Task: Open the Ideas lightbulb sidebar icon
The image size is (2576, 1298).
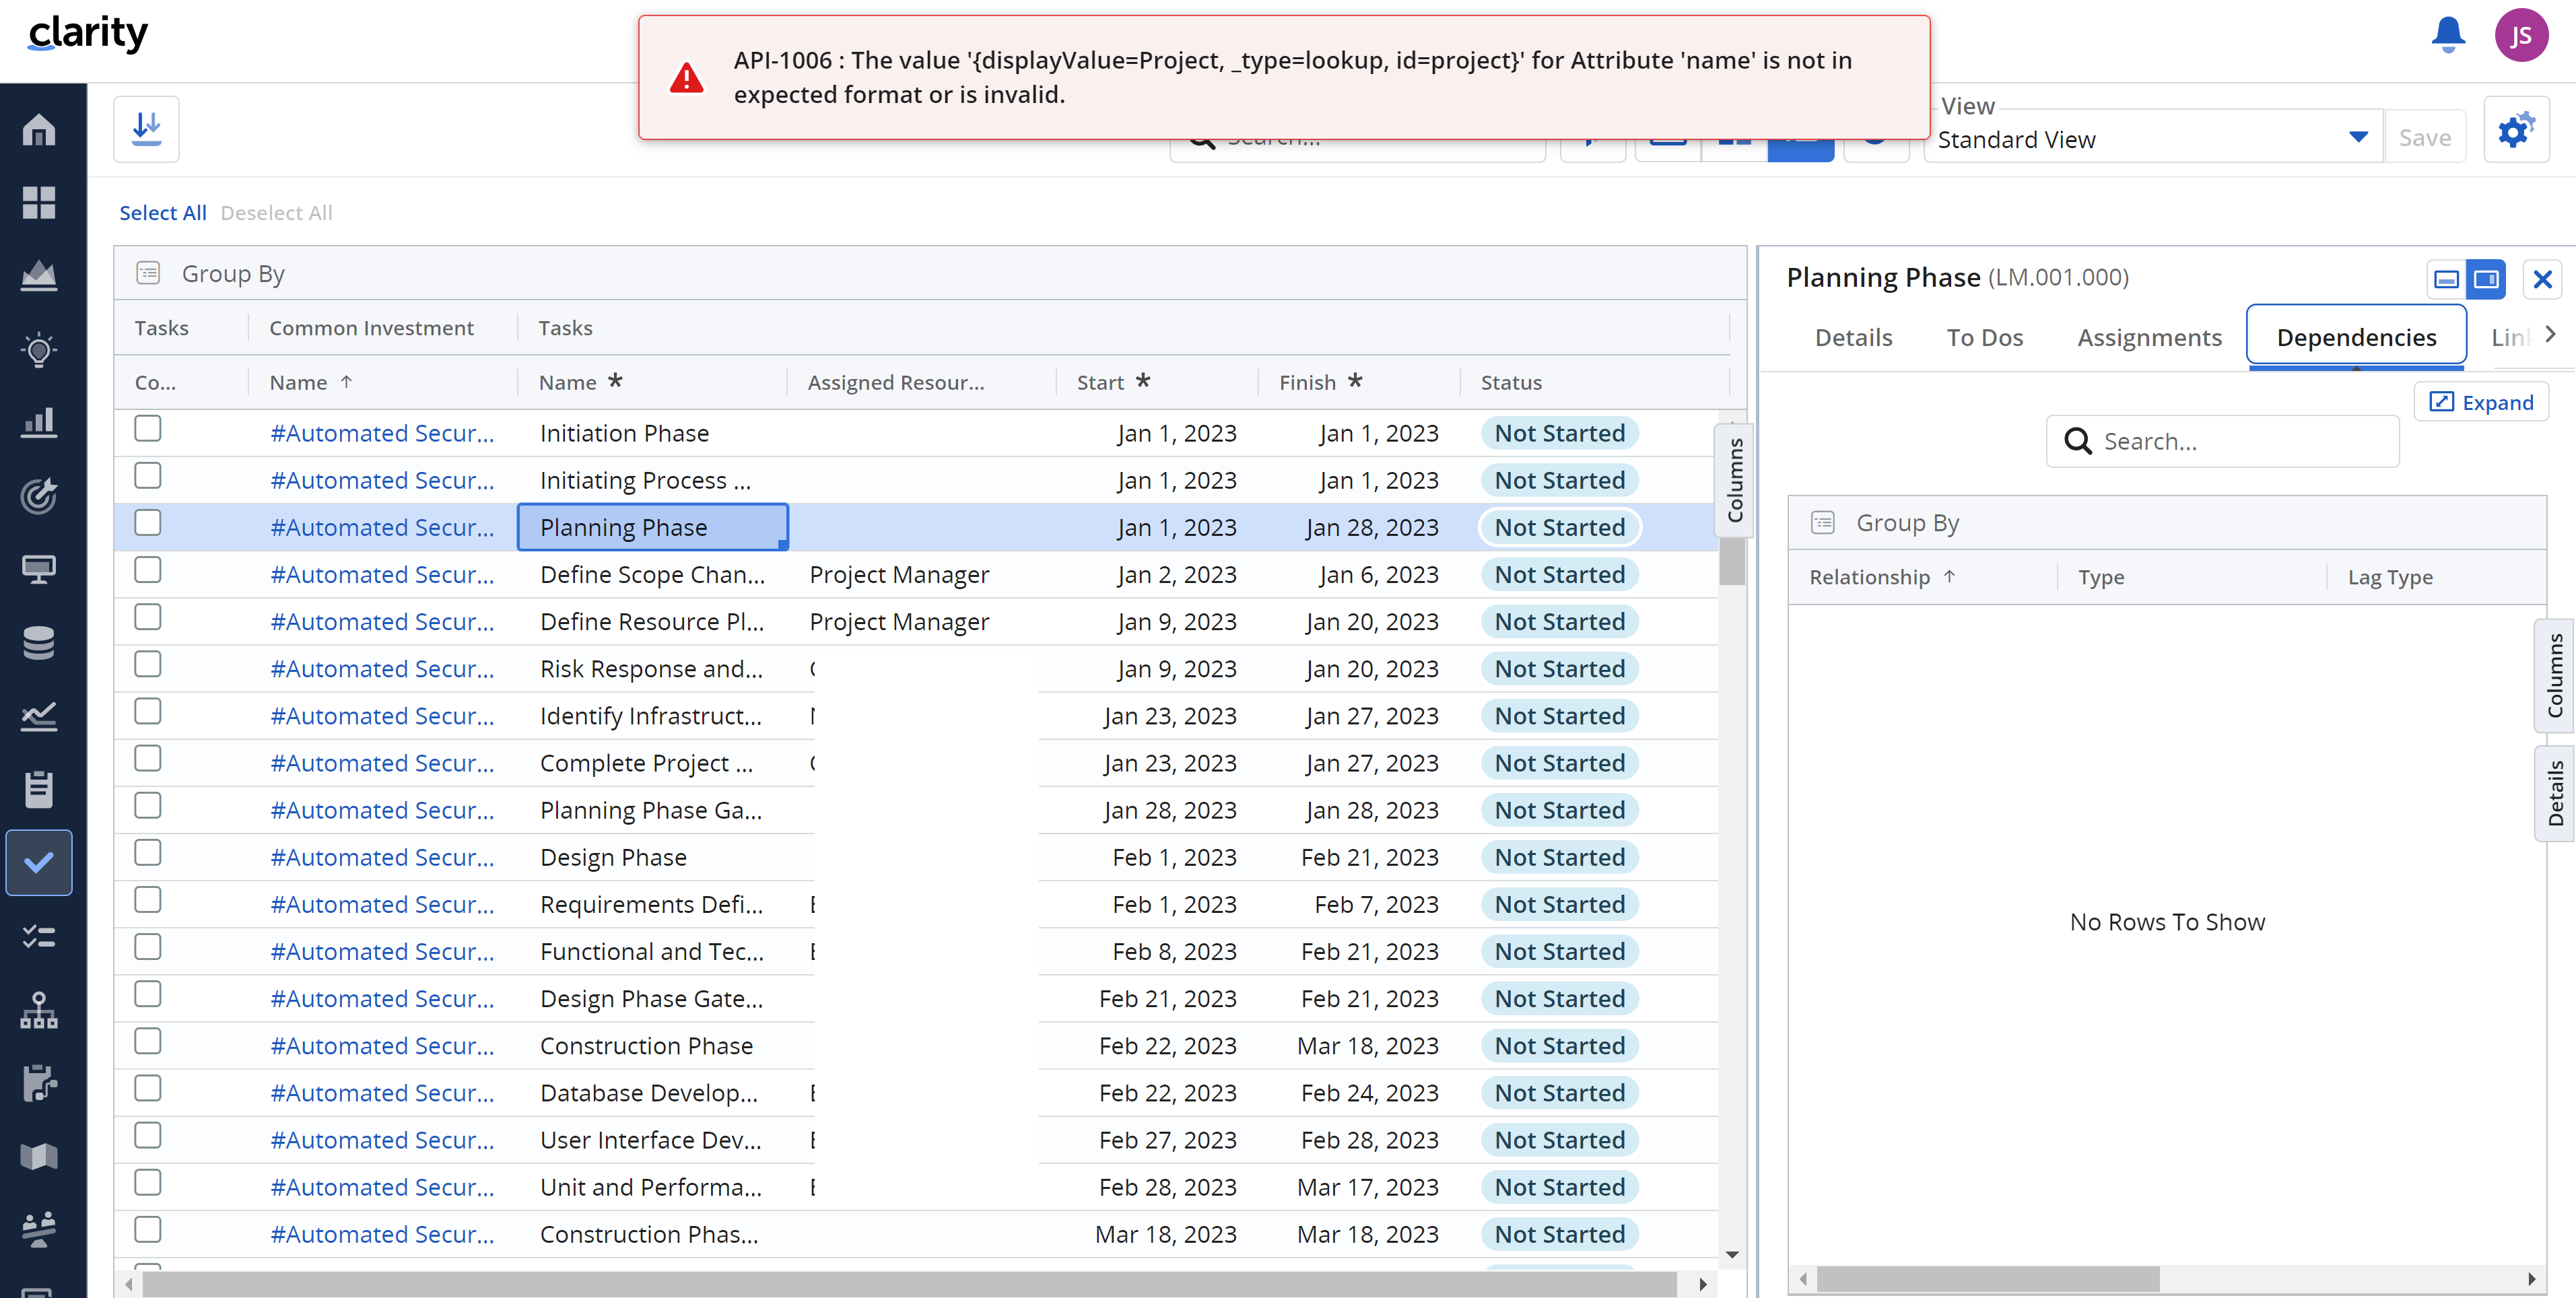Action: point(39,349)
